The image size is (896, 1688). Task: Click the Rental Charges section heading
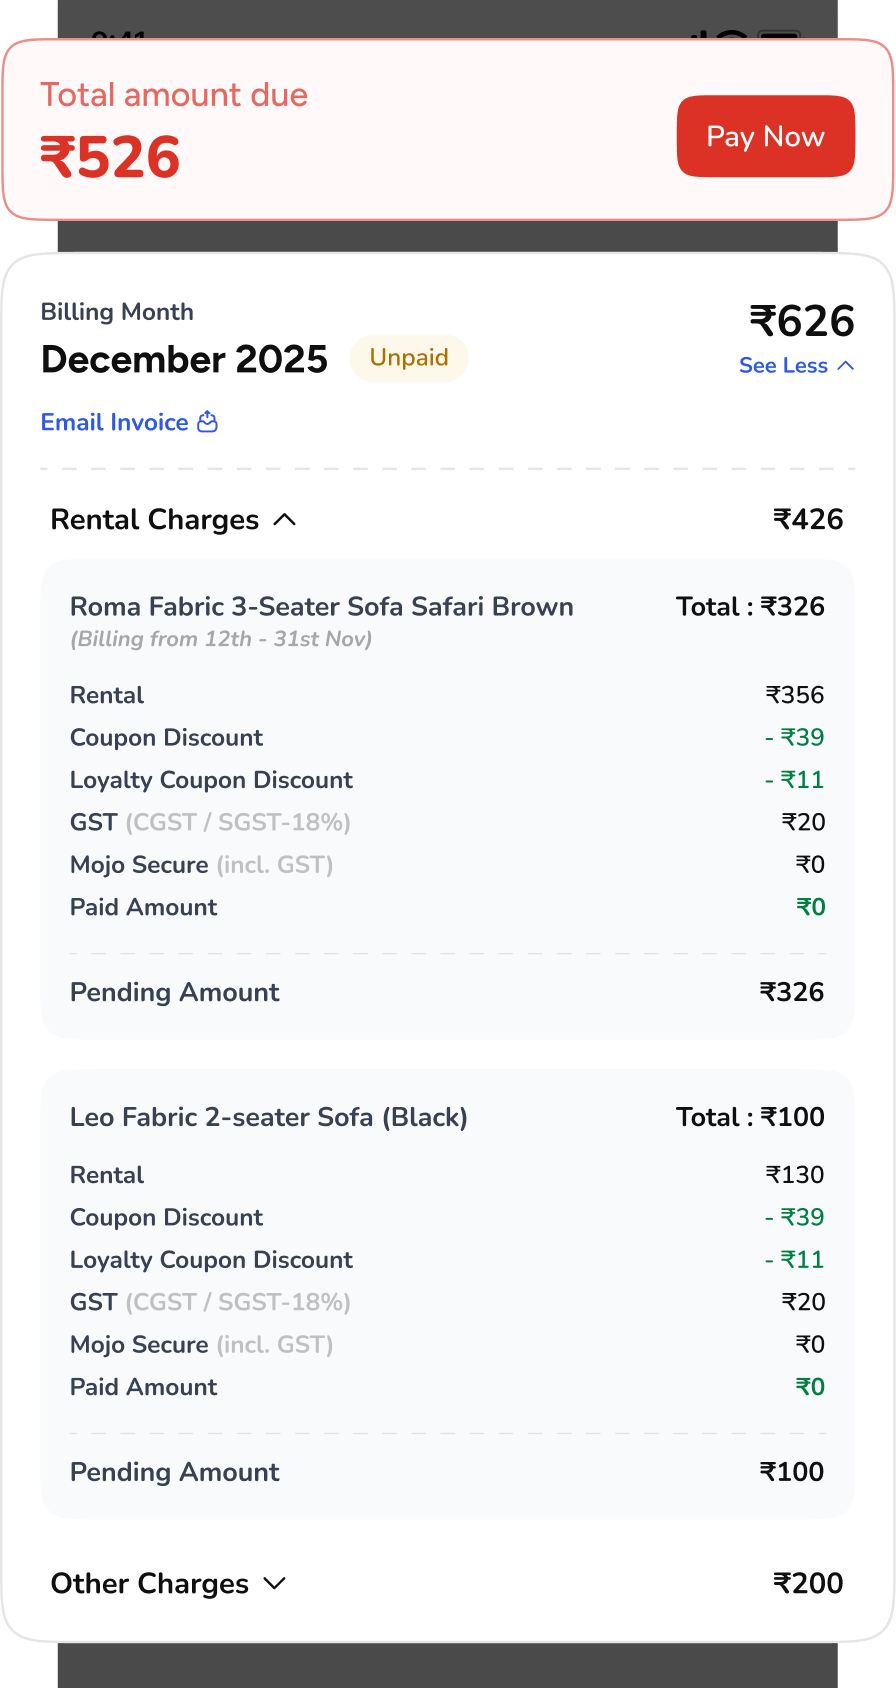pos(155,520)
